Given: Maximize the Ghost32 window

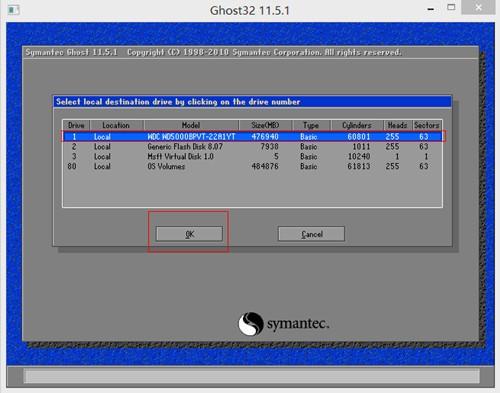Looking at the screenshot, I should pyautogui.click(x=451, y=7).
